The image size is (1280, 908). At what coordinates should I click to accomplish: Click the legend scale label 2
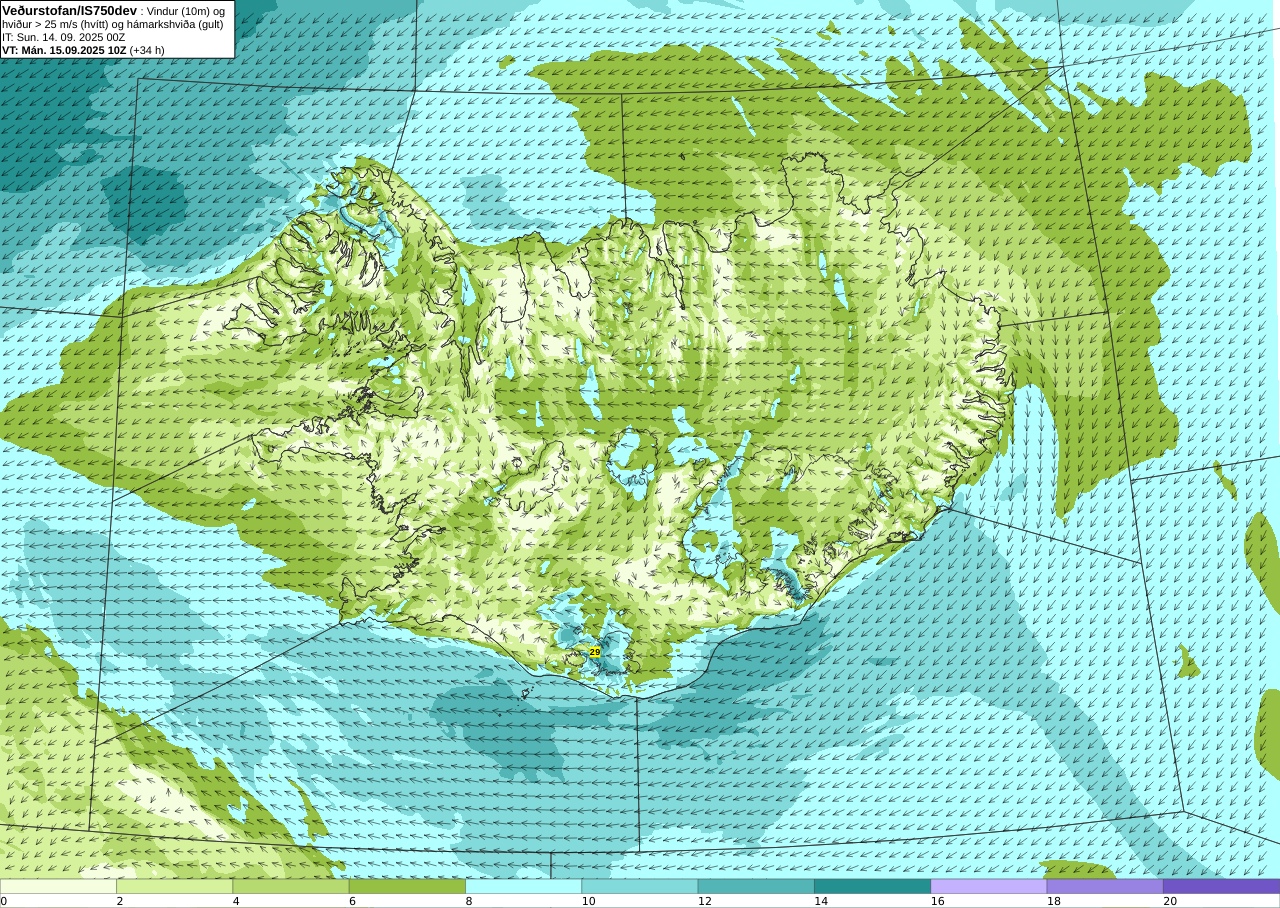pyautogui.click(x=120, y=901)
